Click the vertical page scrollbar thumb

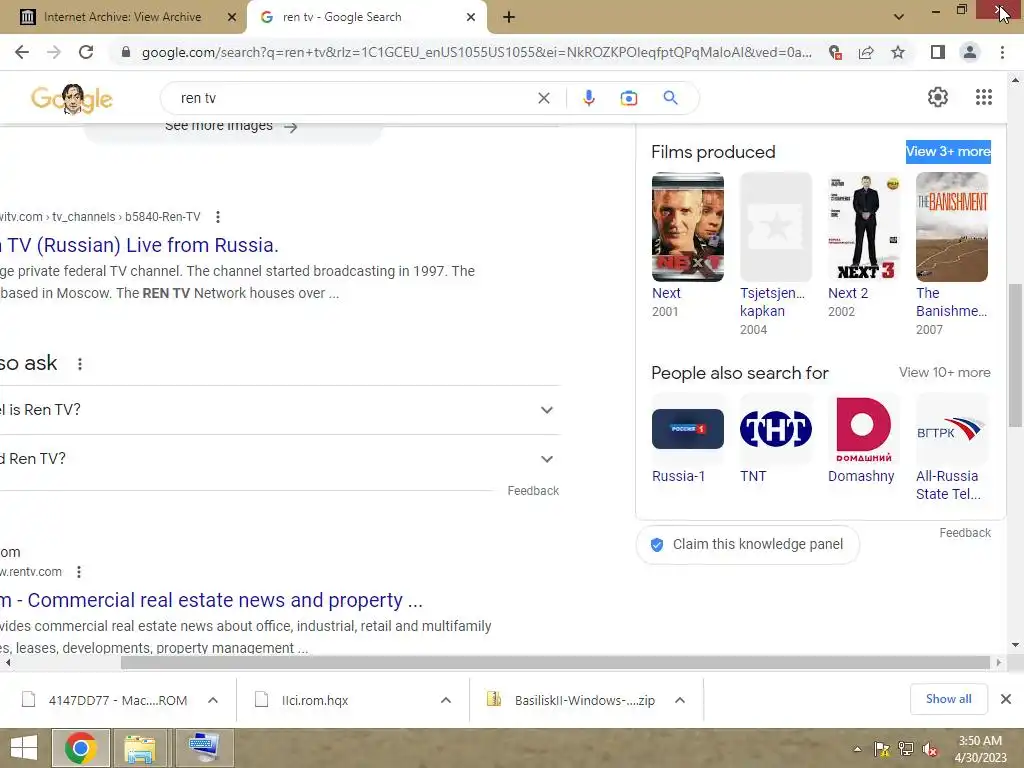pos(1015,355)
